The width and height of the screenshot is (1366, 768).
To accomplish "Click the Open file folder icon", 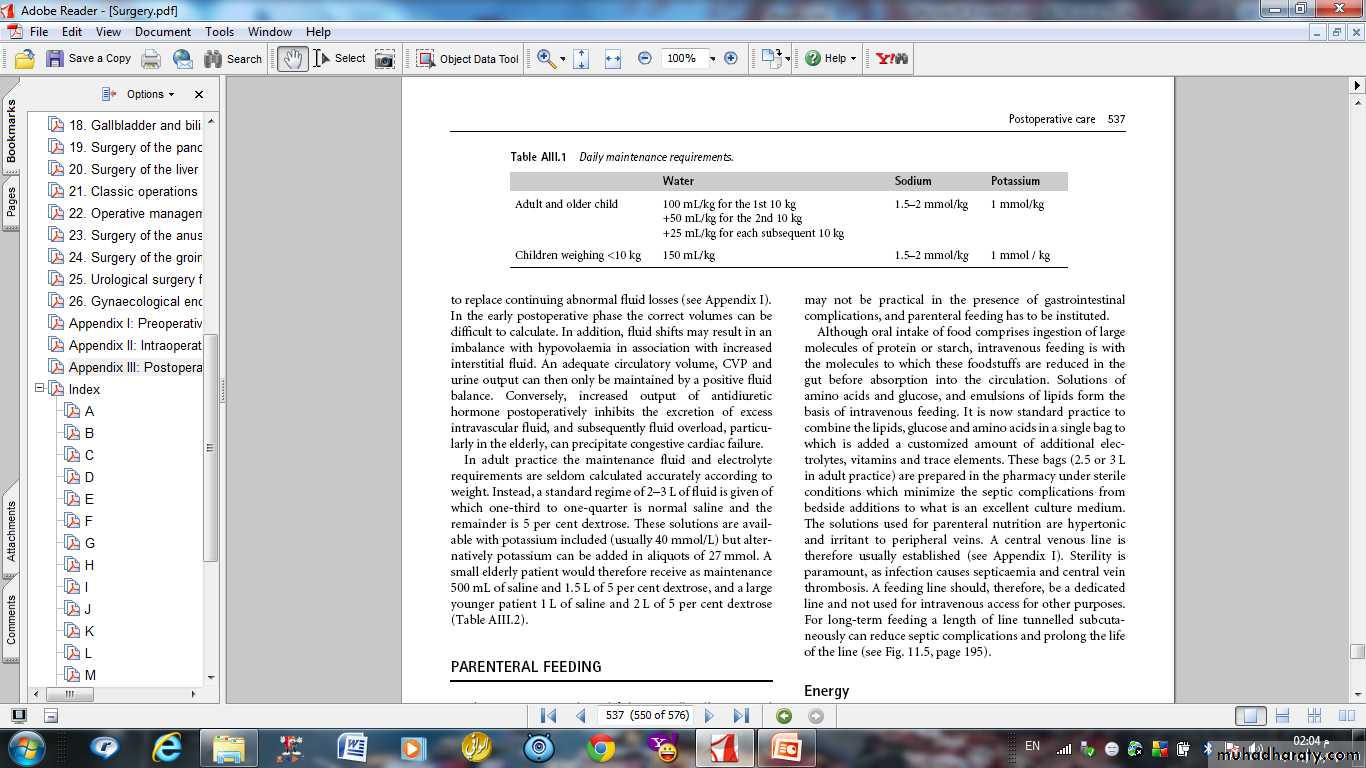I will [x=25, y=59].
